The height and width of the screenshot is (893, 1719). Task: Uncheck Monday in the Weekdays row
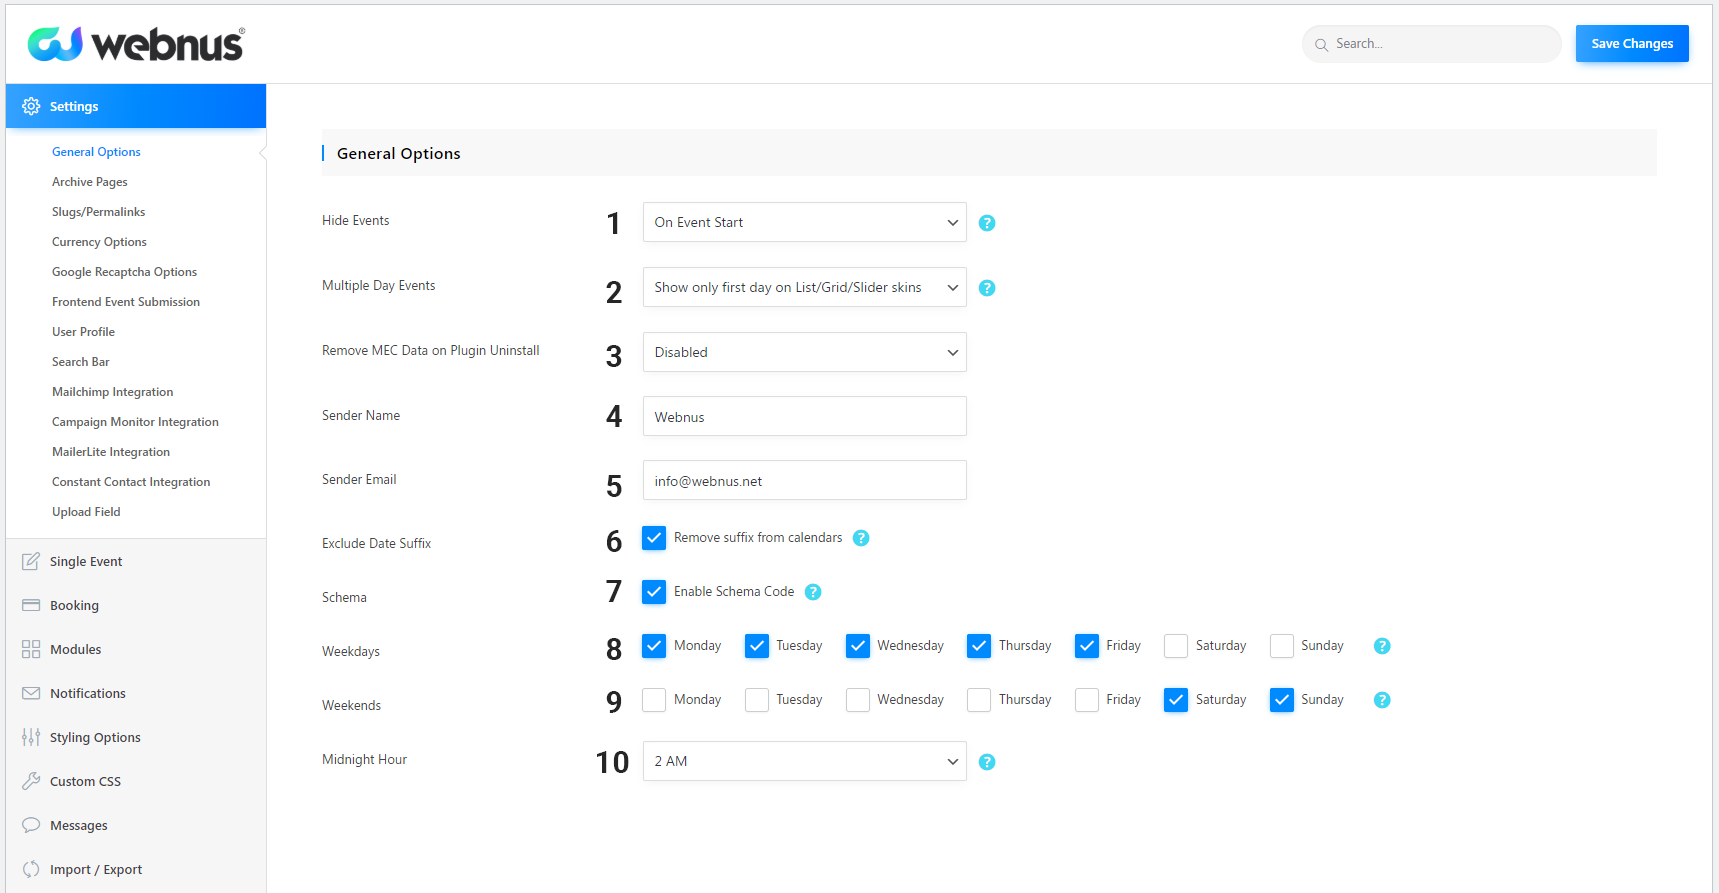[654, 646]
